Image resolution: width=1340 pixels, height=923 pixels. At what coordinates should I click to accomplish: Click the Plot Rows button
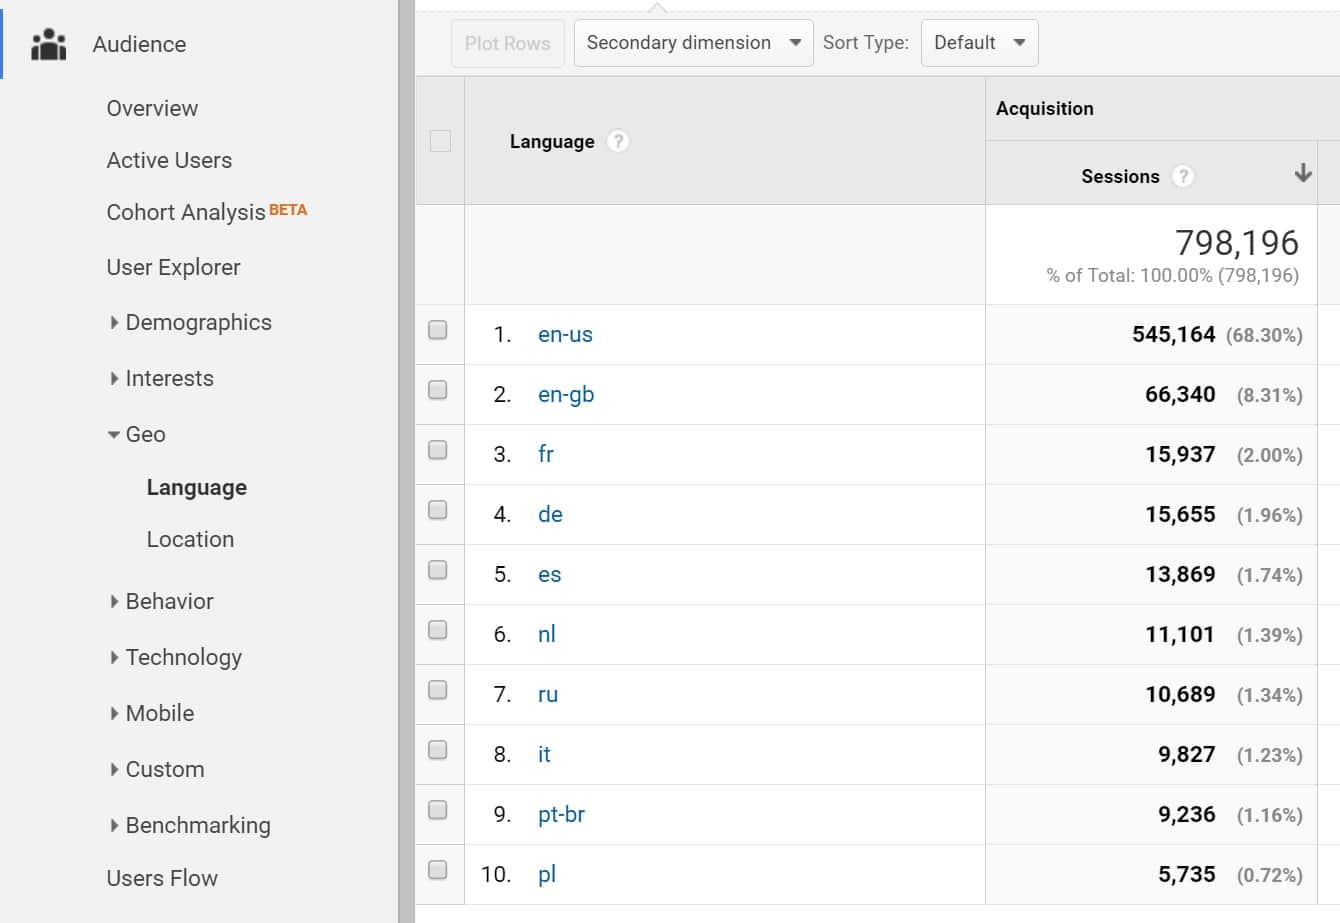pyautogui.click(x=507, y=43)
